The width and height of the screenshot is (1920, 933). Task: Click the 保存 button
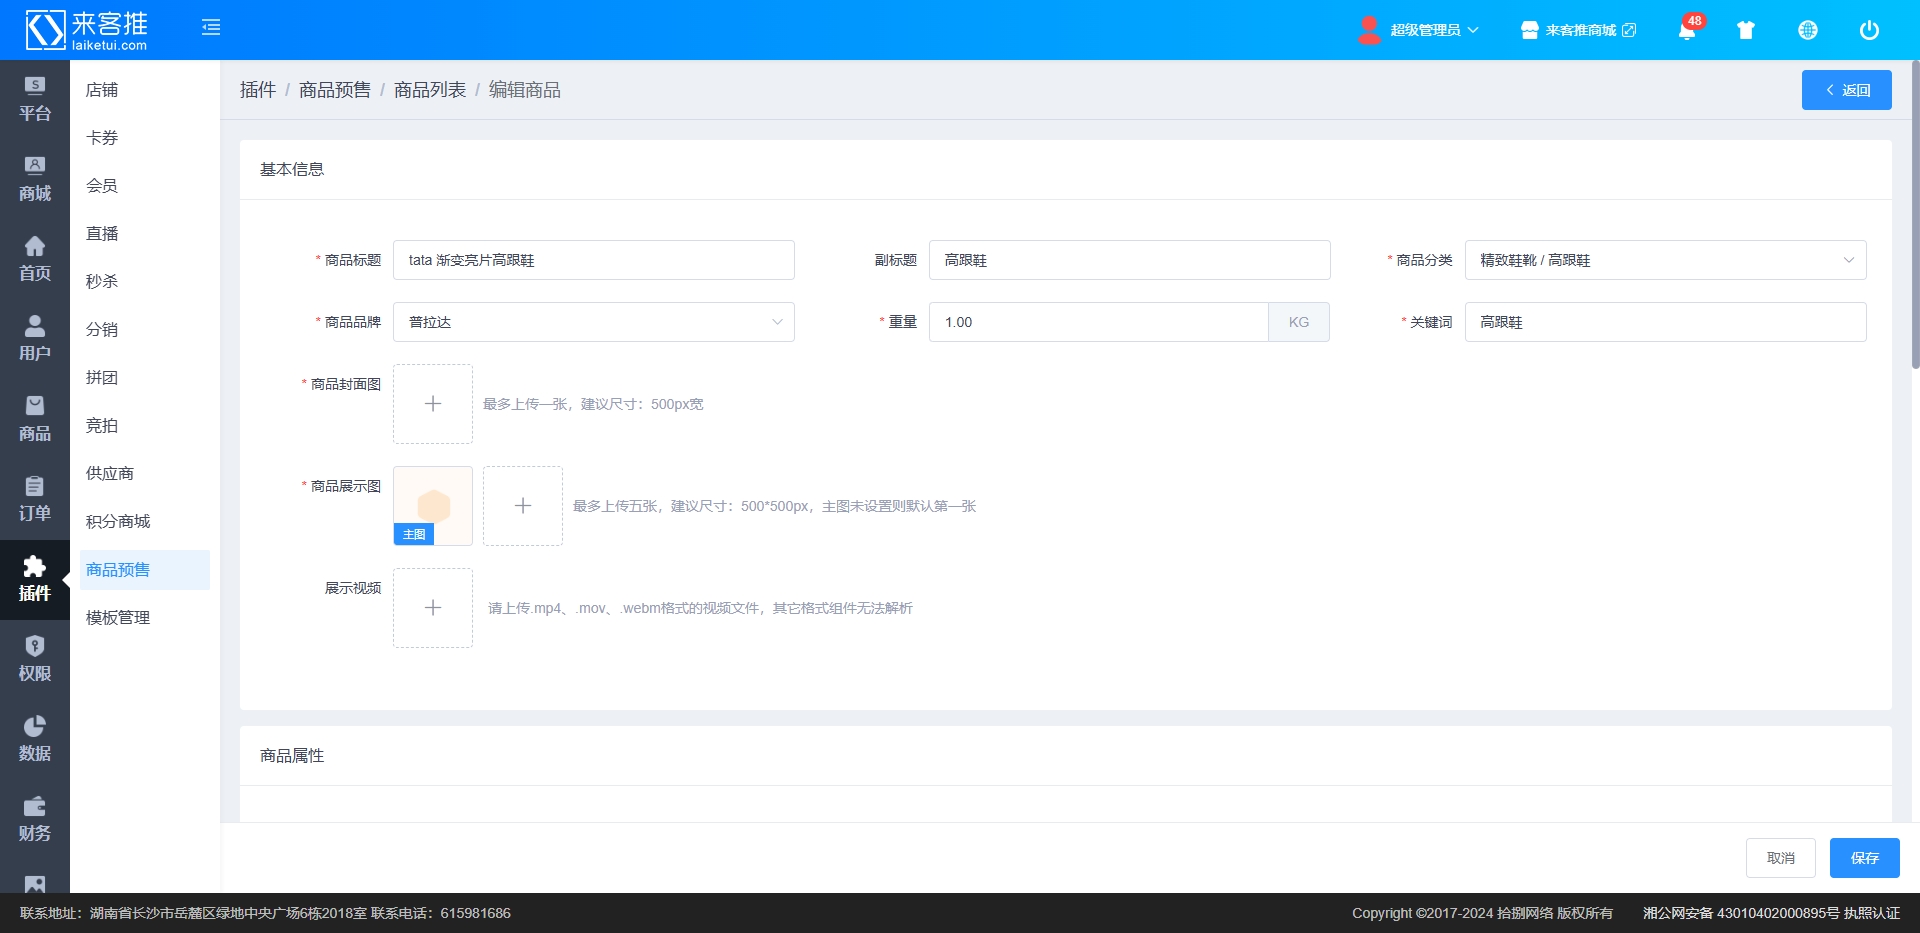(x=1864, y=858)
